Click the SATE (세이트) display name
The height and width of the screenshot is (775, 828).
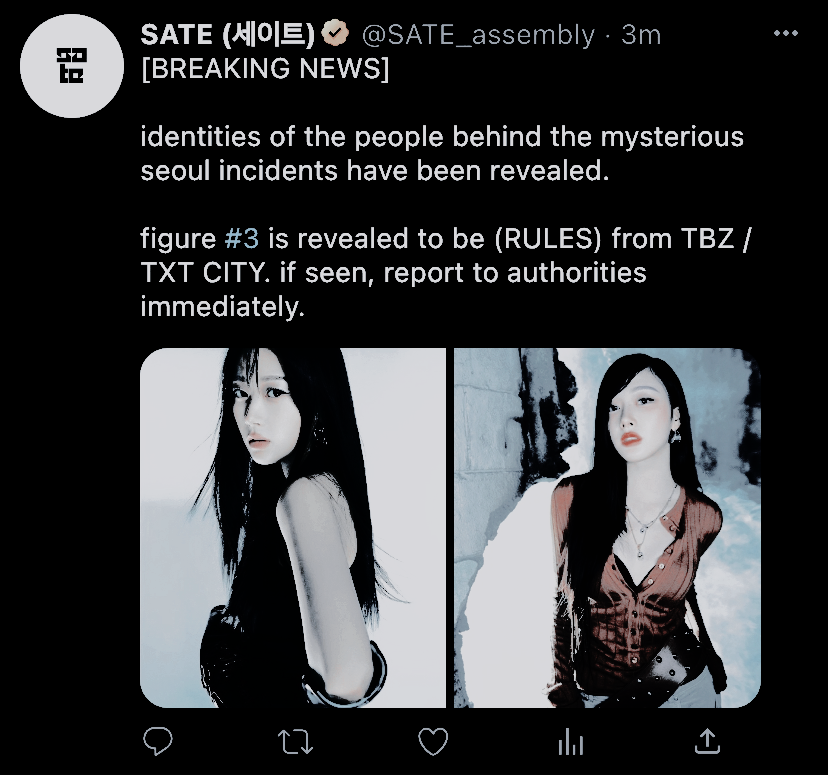pyautogui.click(x=228, y=35)
